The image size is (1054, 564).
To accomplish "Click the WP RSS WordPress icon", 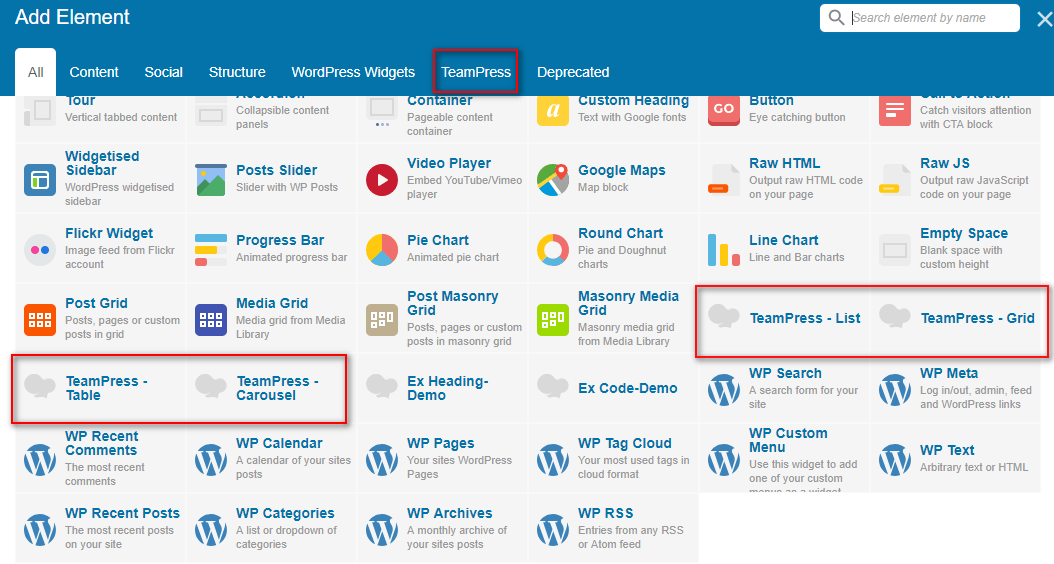I will click(x=553, y=529).
